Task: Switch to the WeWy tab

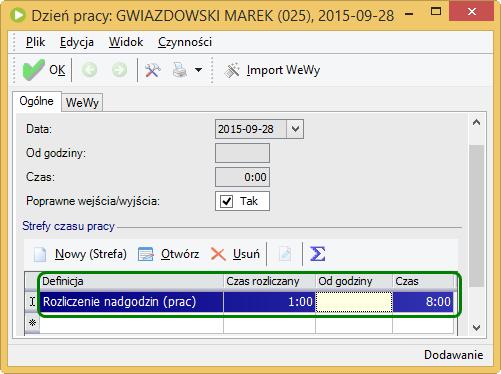Action: (x=82, y=103)
